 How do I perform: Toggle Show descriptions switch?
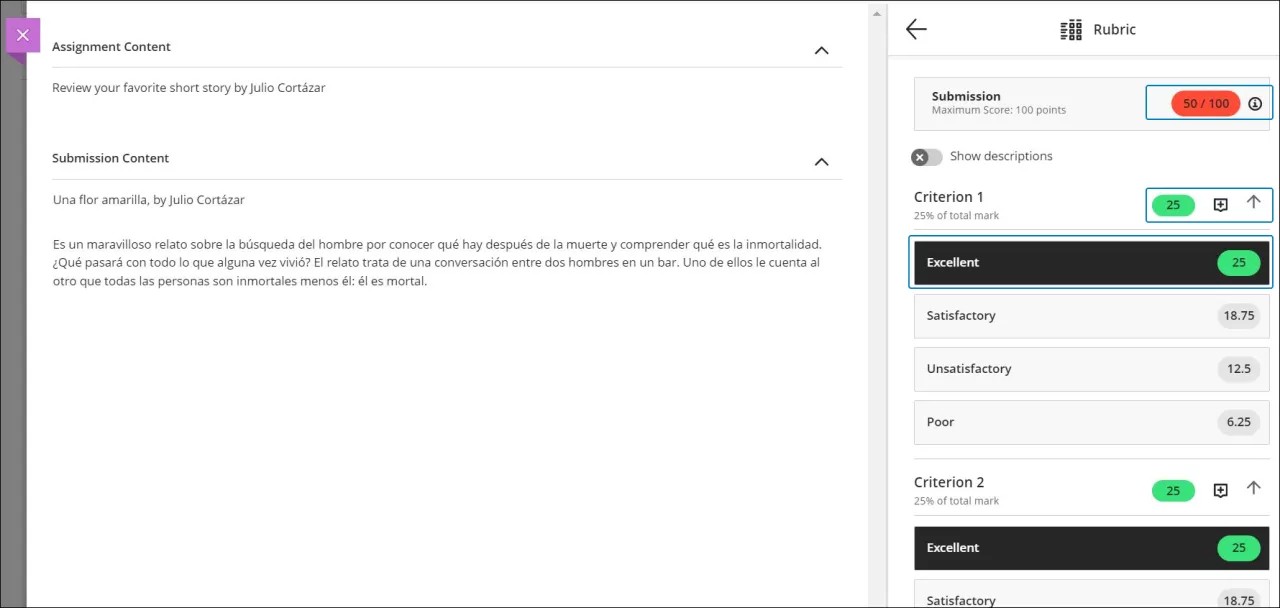coord(927,157)
